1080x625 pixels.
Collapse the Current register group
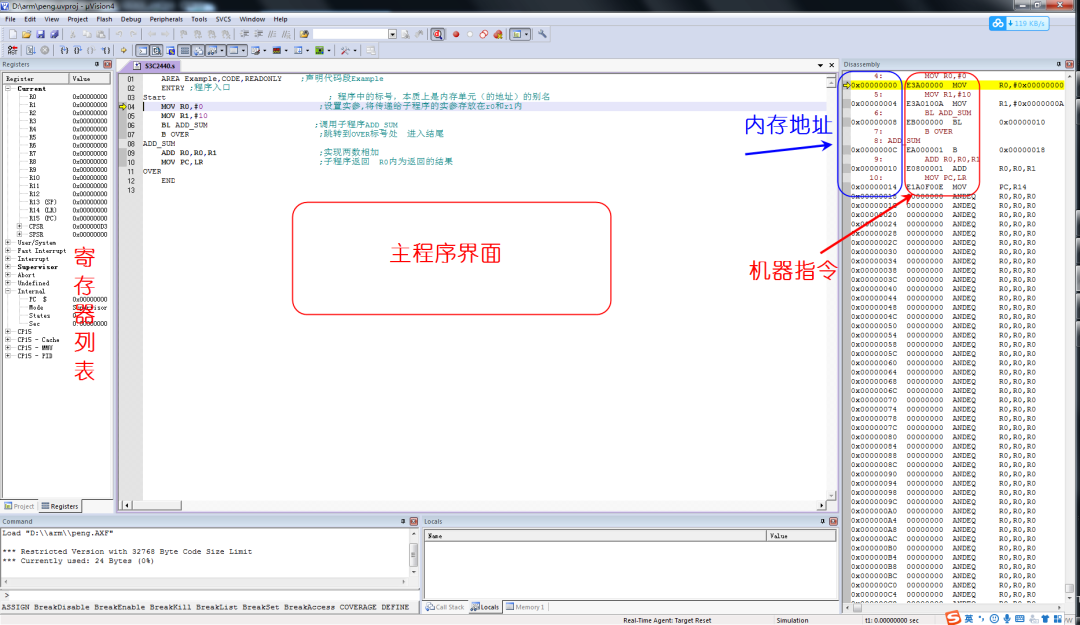point(8,89)
